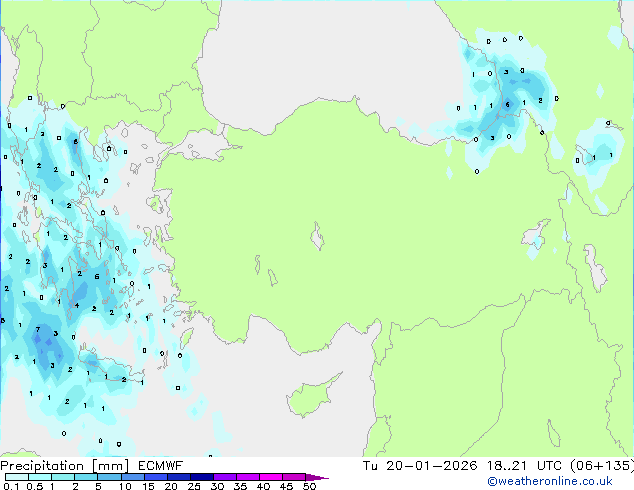Click the legend swatch between 0.1 and 0.5
The image size is (634, 490).
17,477
